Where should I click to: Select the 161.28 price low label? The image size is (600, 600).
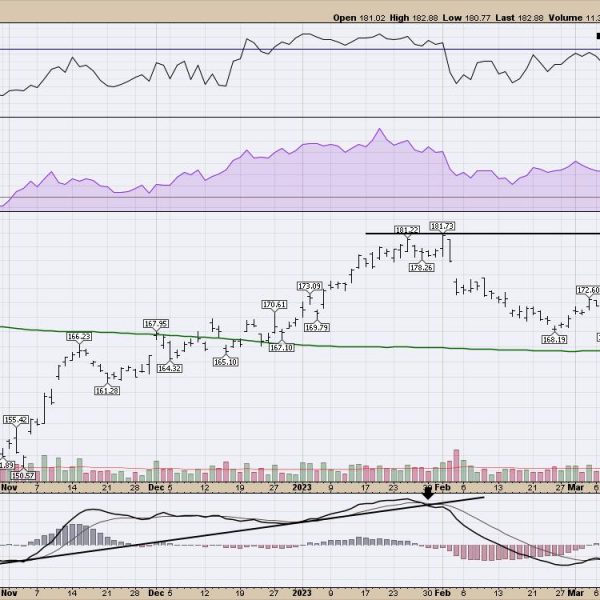107,391
